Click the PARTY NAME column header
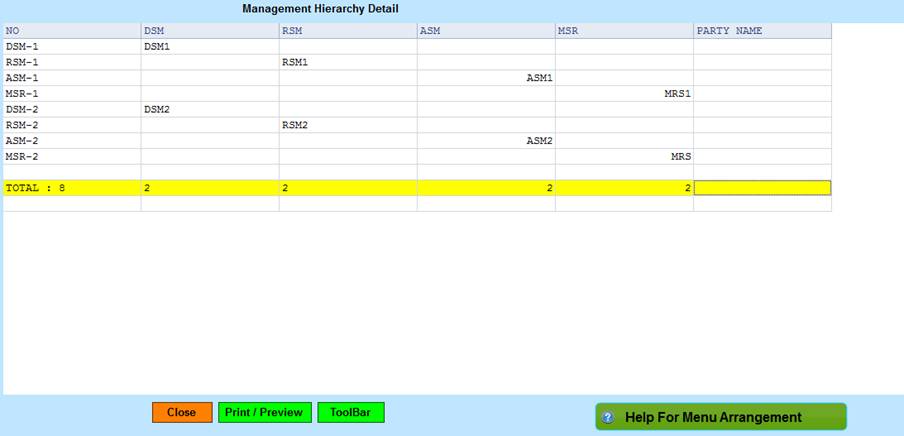Screen dimensions: 904x436 (762, 31)
